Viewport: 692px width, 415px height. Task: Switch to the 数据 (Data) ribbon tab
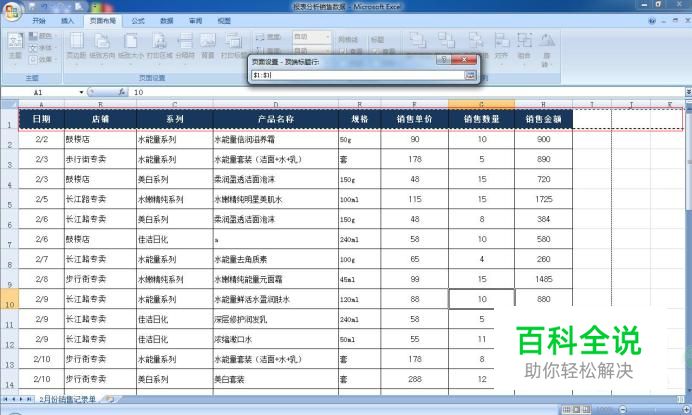click(x=166, y=21)
